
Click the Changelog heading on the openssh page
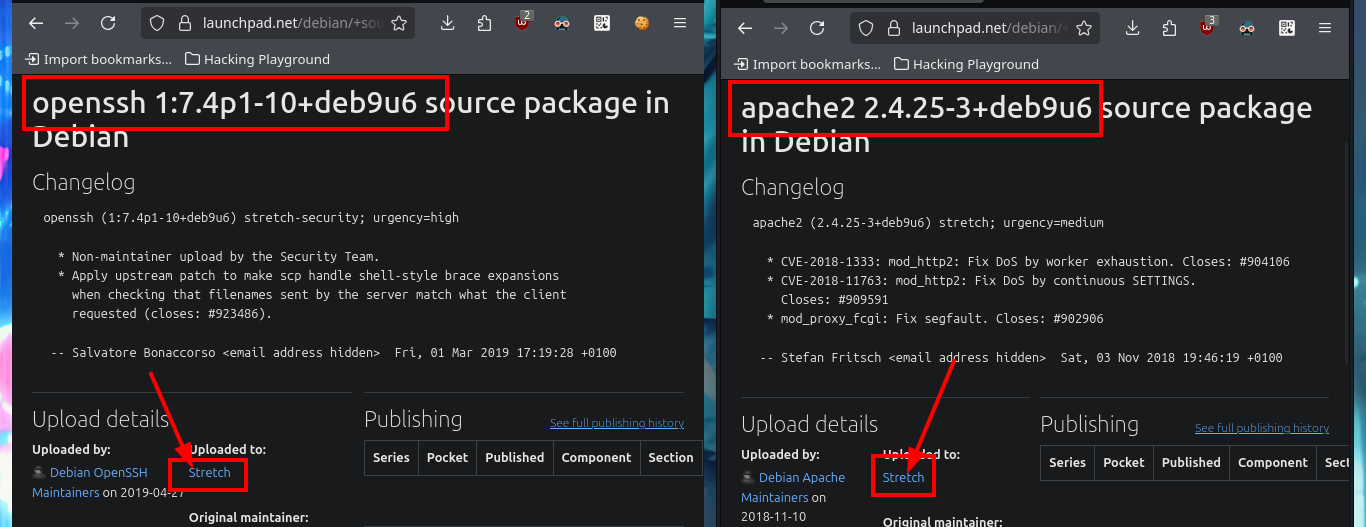tap(83, 182)
